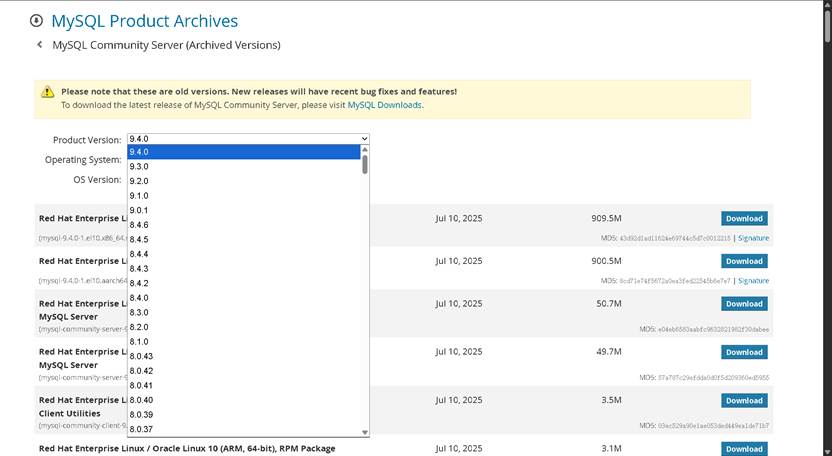The width and height of the screenshot is (832, 456).
Task: Choose version 8.0.40 option
Action: click(x=244, y=400)
